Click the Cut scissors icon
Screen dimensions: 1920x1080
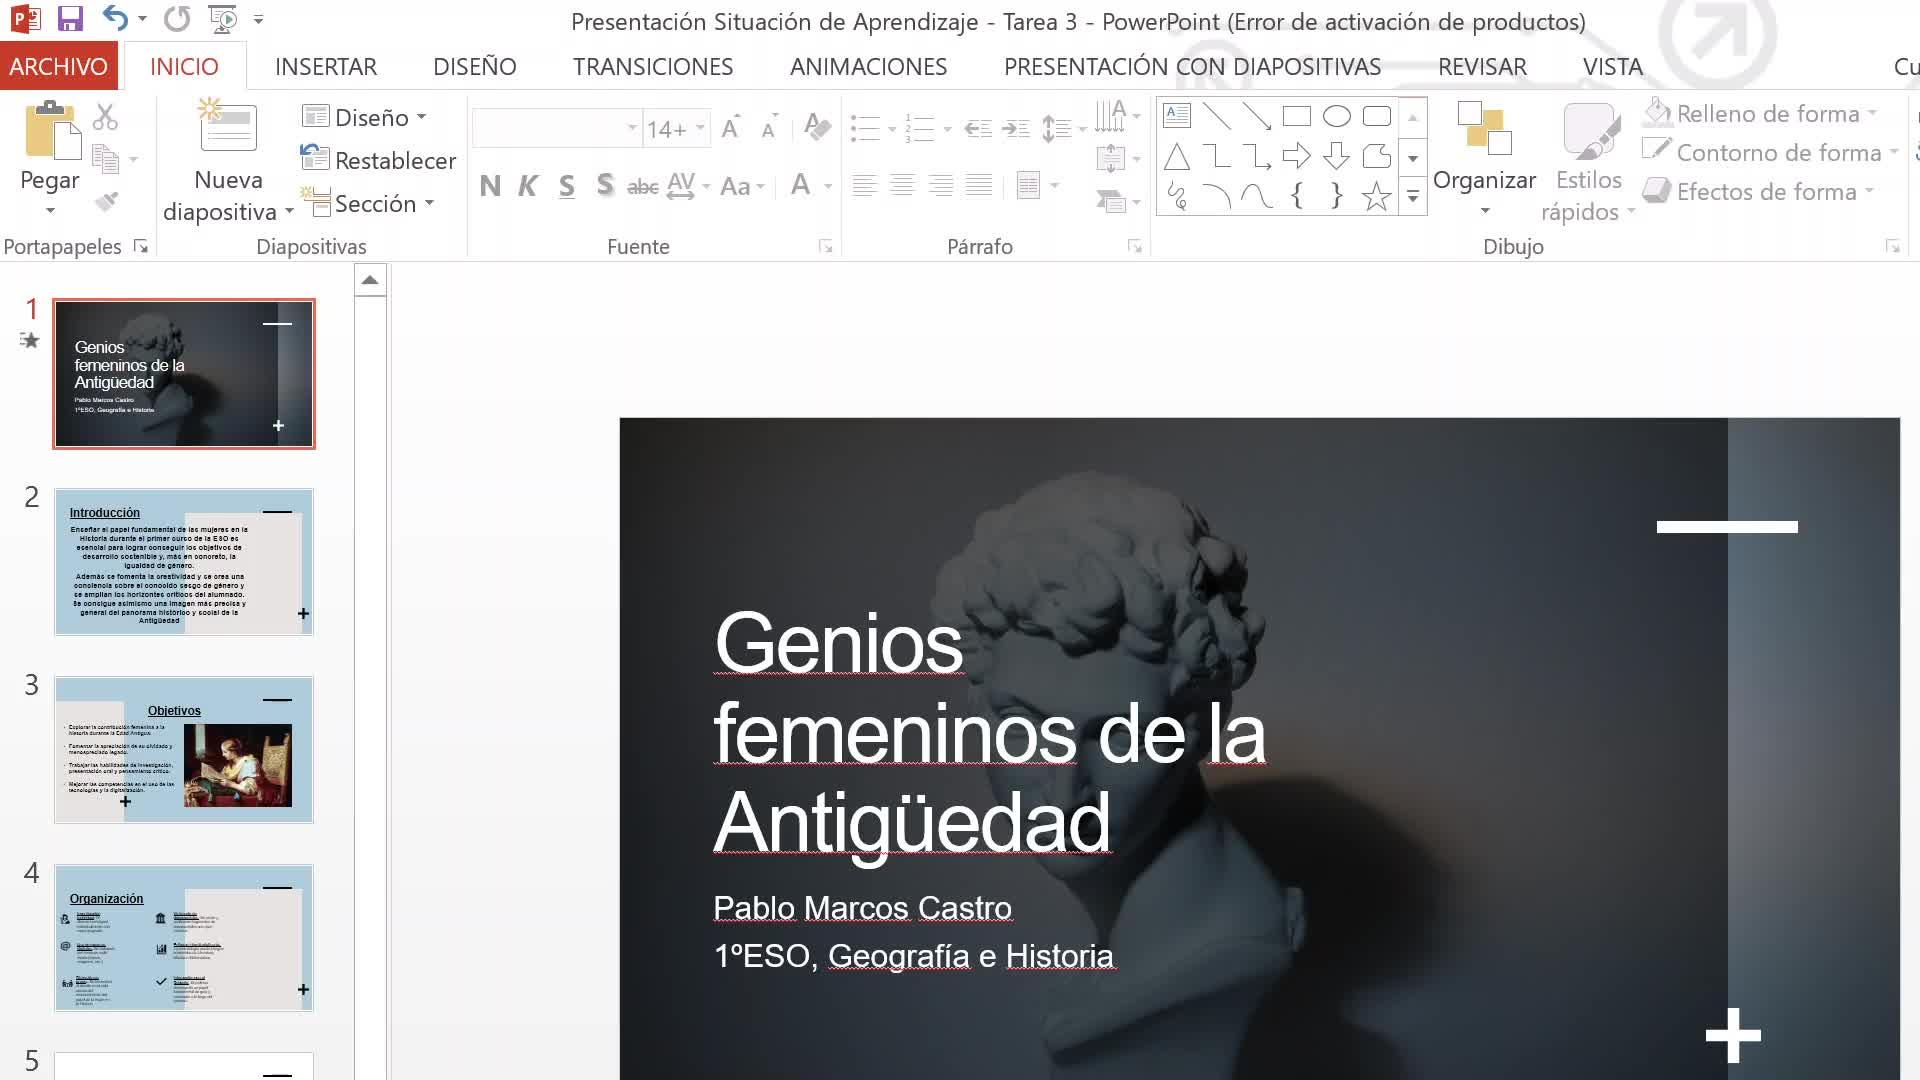click(x=105, y=117)
